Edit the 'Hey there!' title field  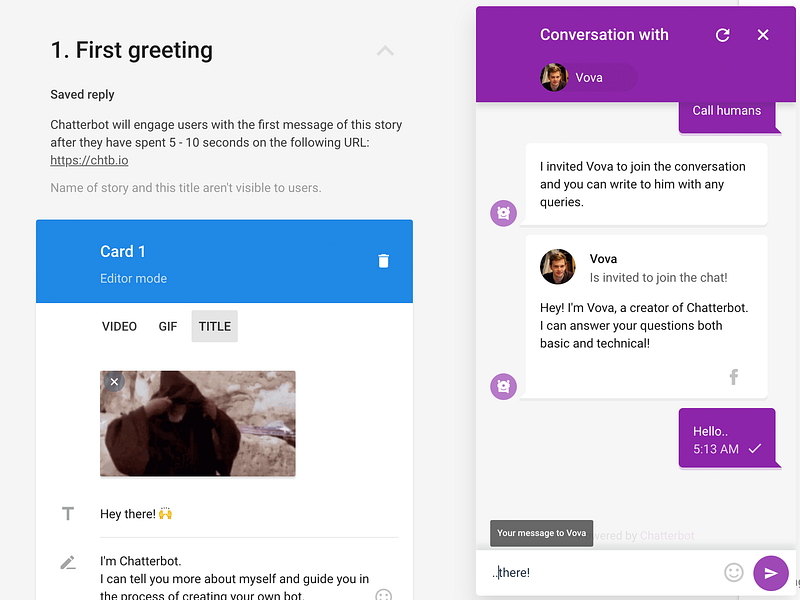click(x=249, y=514)
